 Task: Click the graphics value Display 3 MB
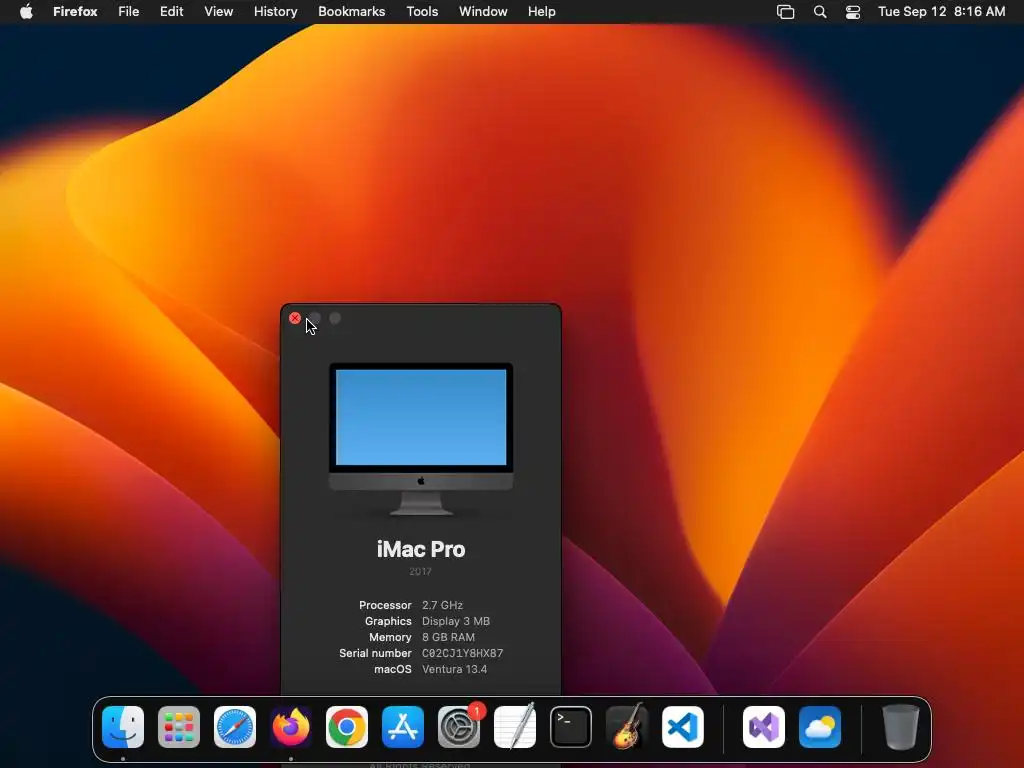click(456, 621)
